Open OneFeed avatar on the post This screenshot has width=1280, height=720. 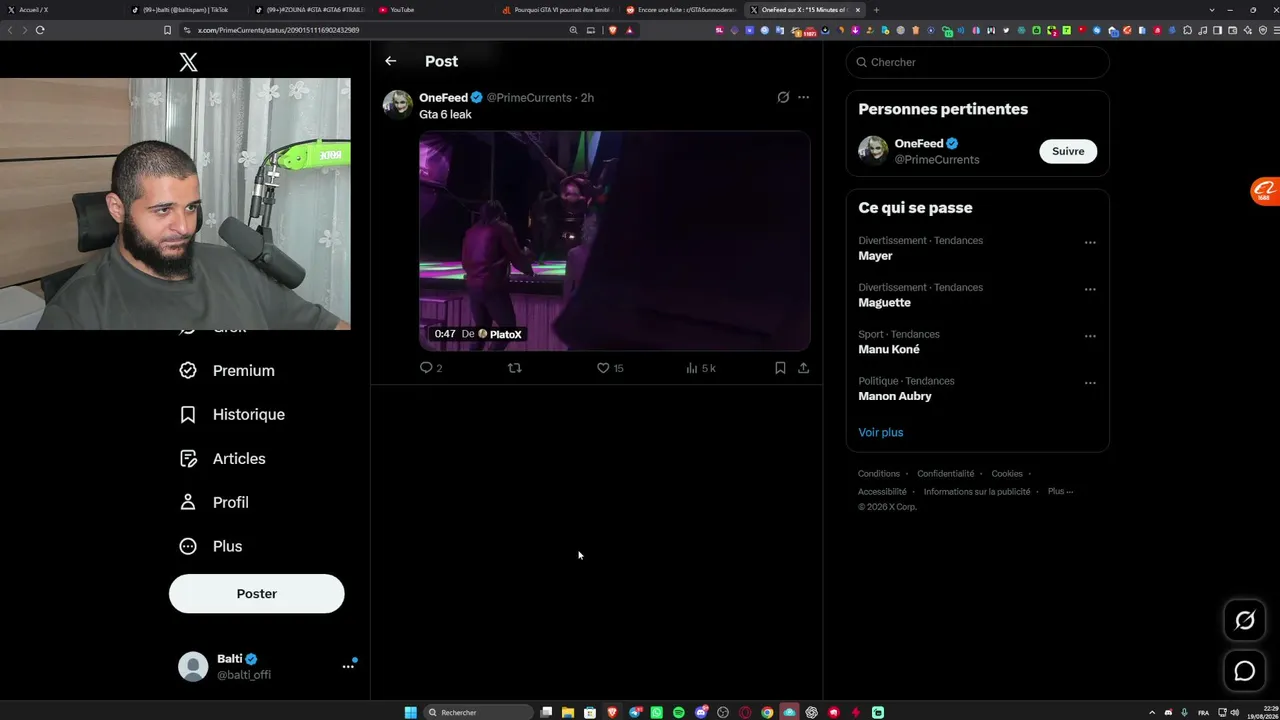pyautogui.click(x=397, y=104)
